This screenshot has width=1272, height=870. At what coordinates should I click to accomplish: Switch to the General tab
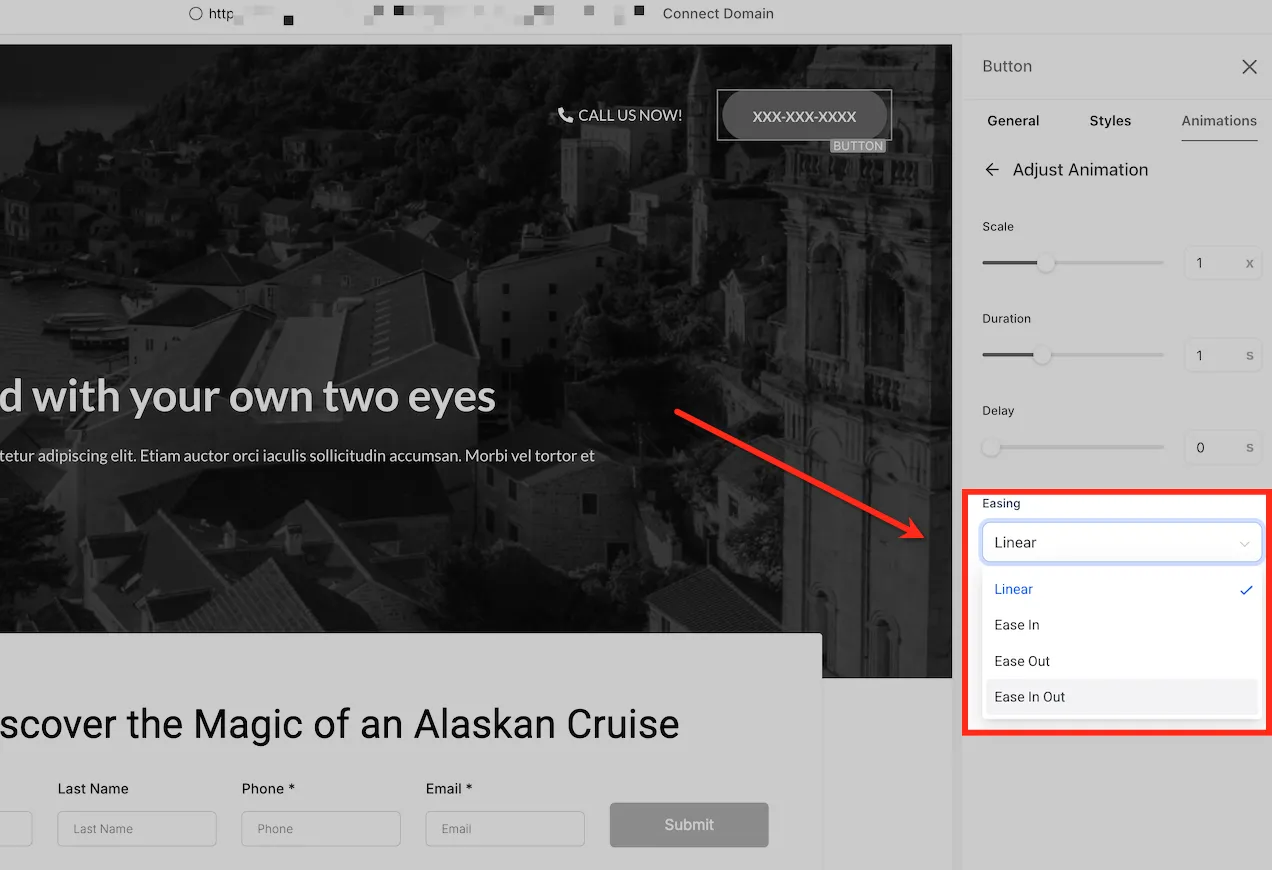pyautogui.click(x=1013, y=121)
